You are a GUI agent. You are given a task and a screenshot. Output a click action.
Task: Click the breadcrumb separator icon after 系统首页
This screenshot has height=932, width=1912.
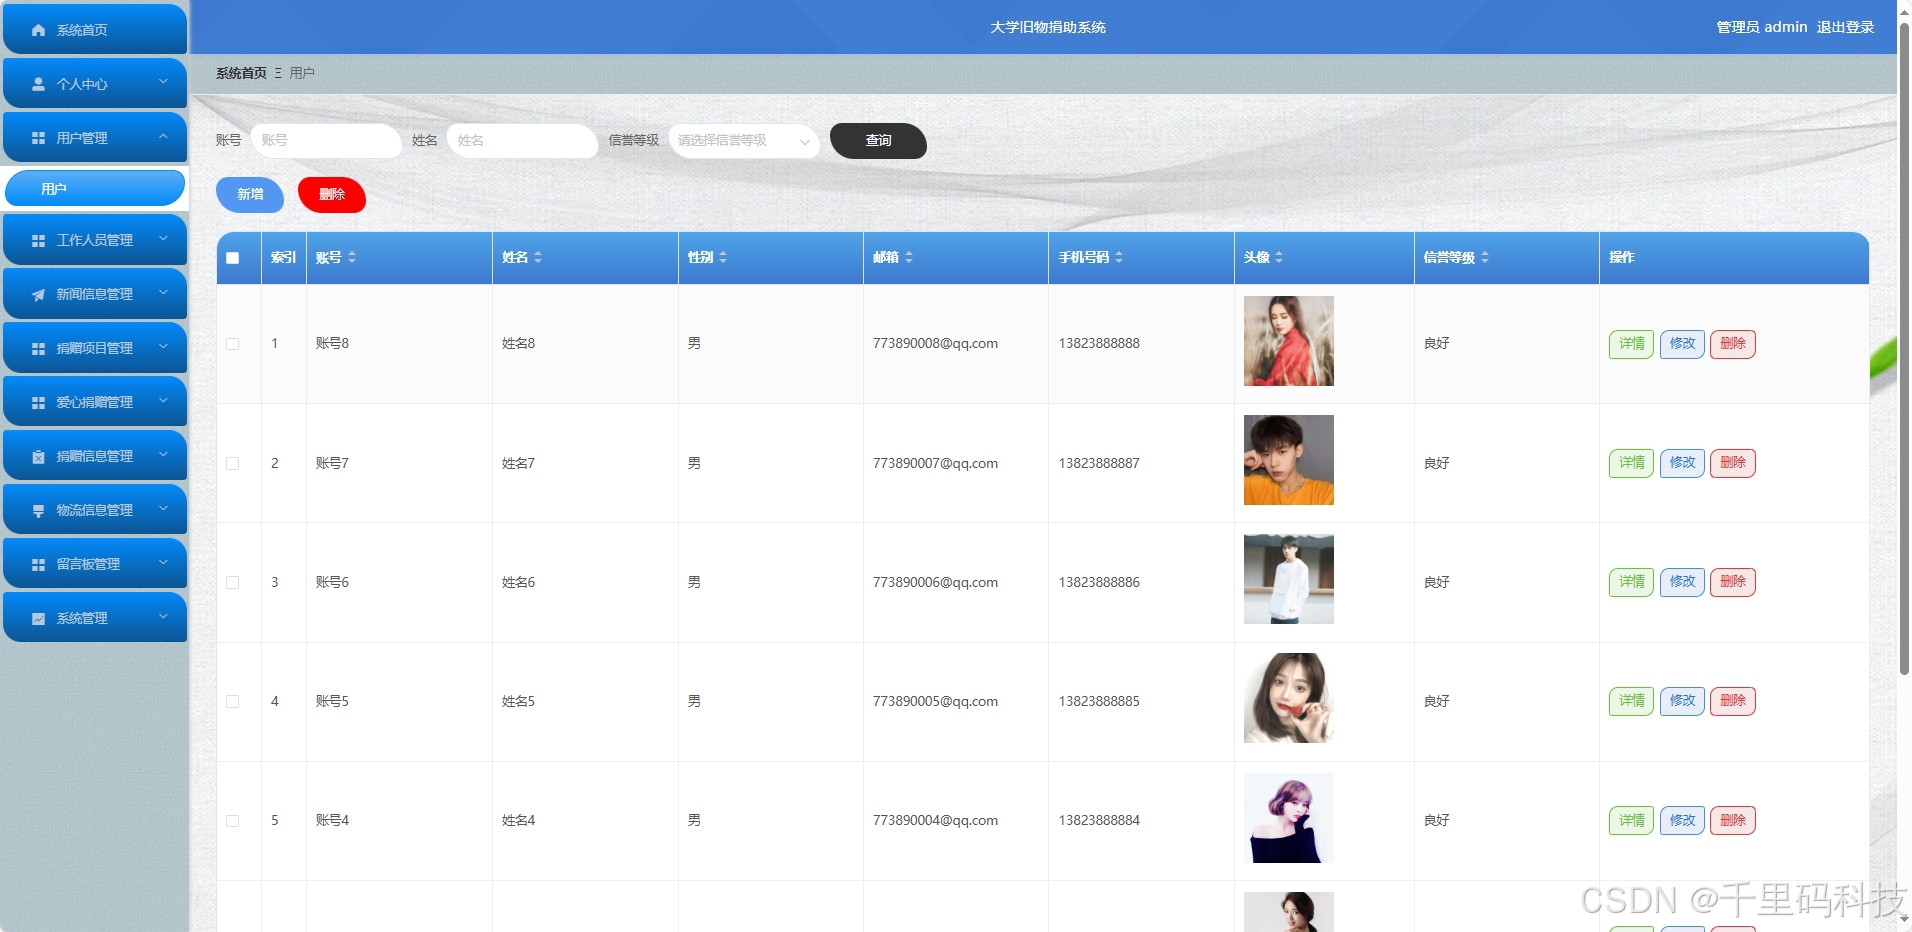[x=278, y=73]
